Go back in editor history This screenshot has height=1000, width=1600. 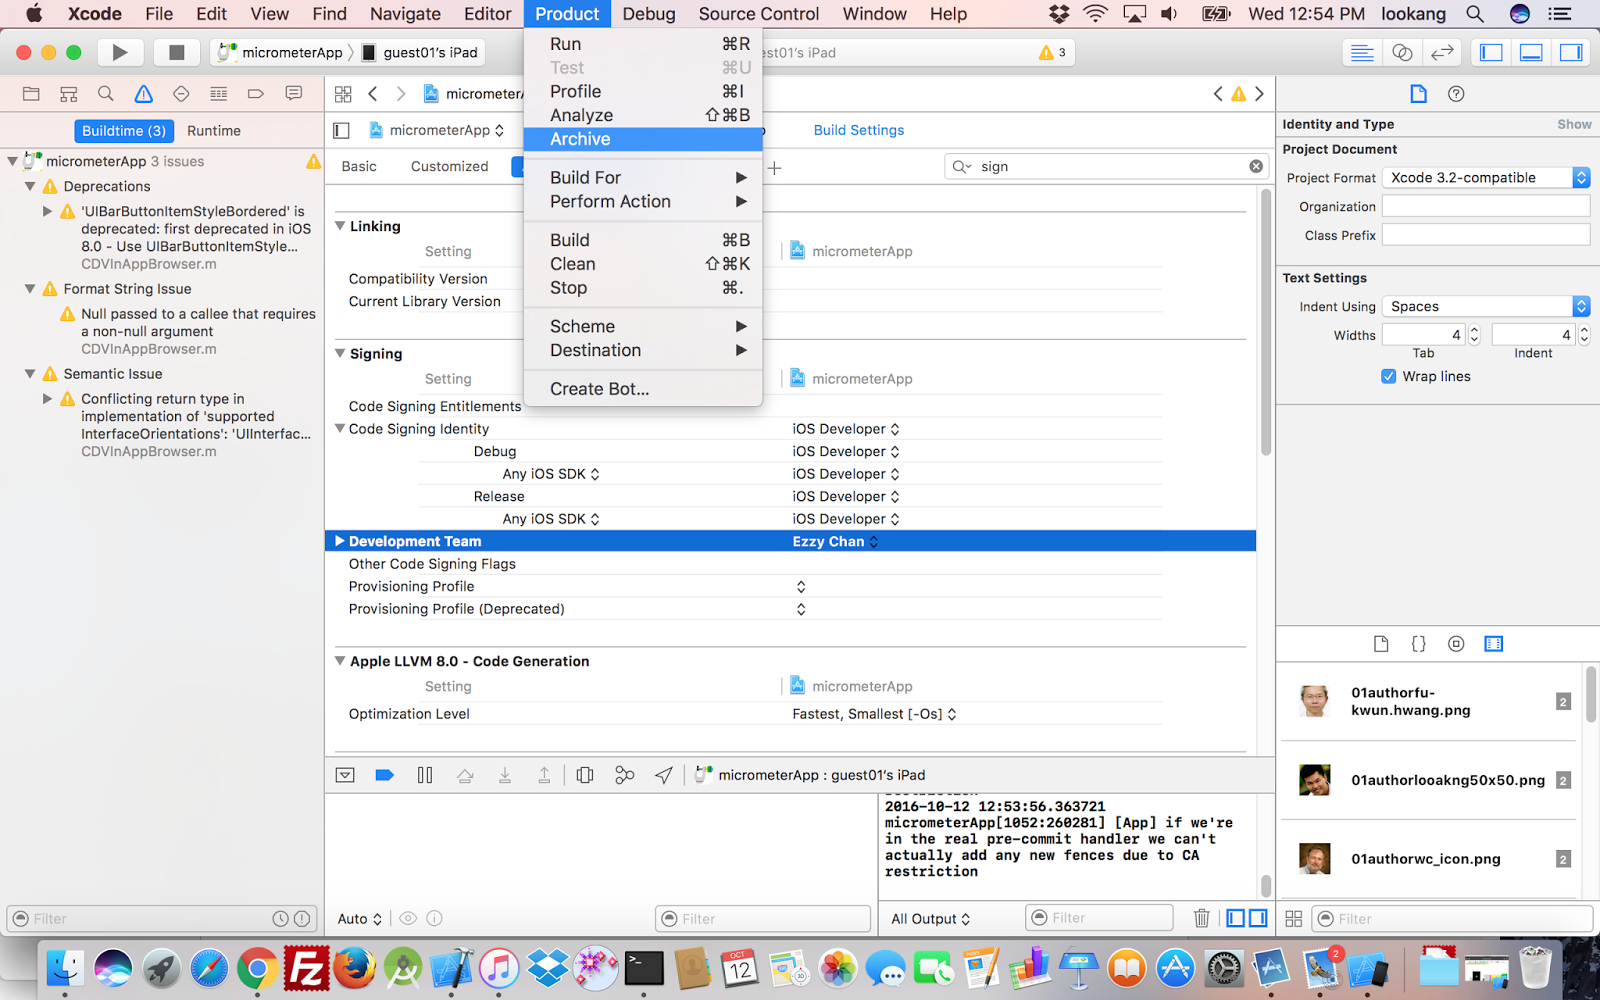tap(373, 94)
